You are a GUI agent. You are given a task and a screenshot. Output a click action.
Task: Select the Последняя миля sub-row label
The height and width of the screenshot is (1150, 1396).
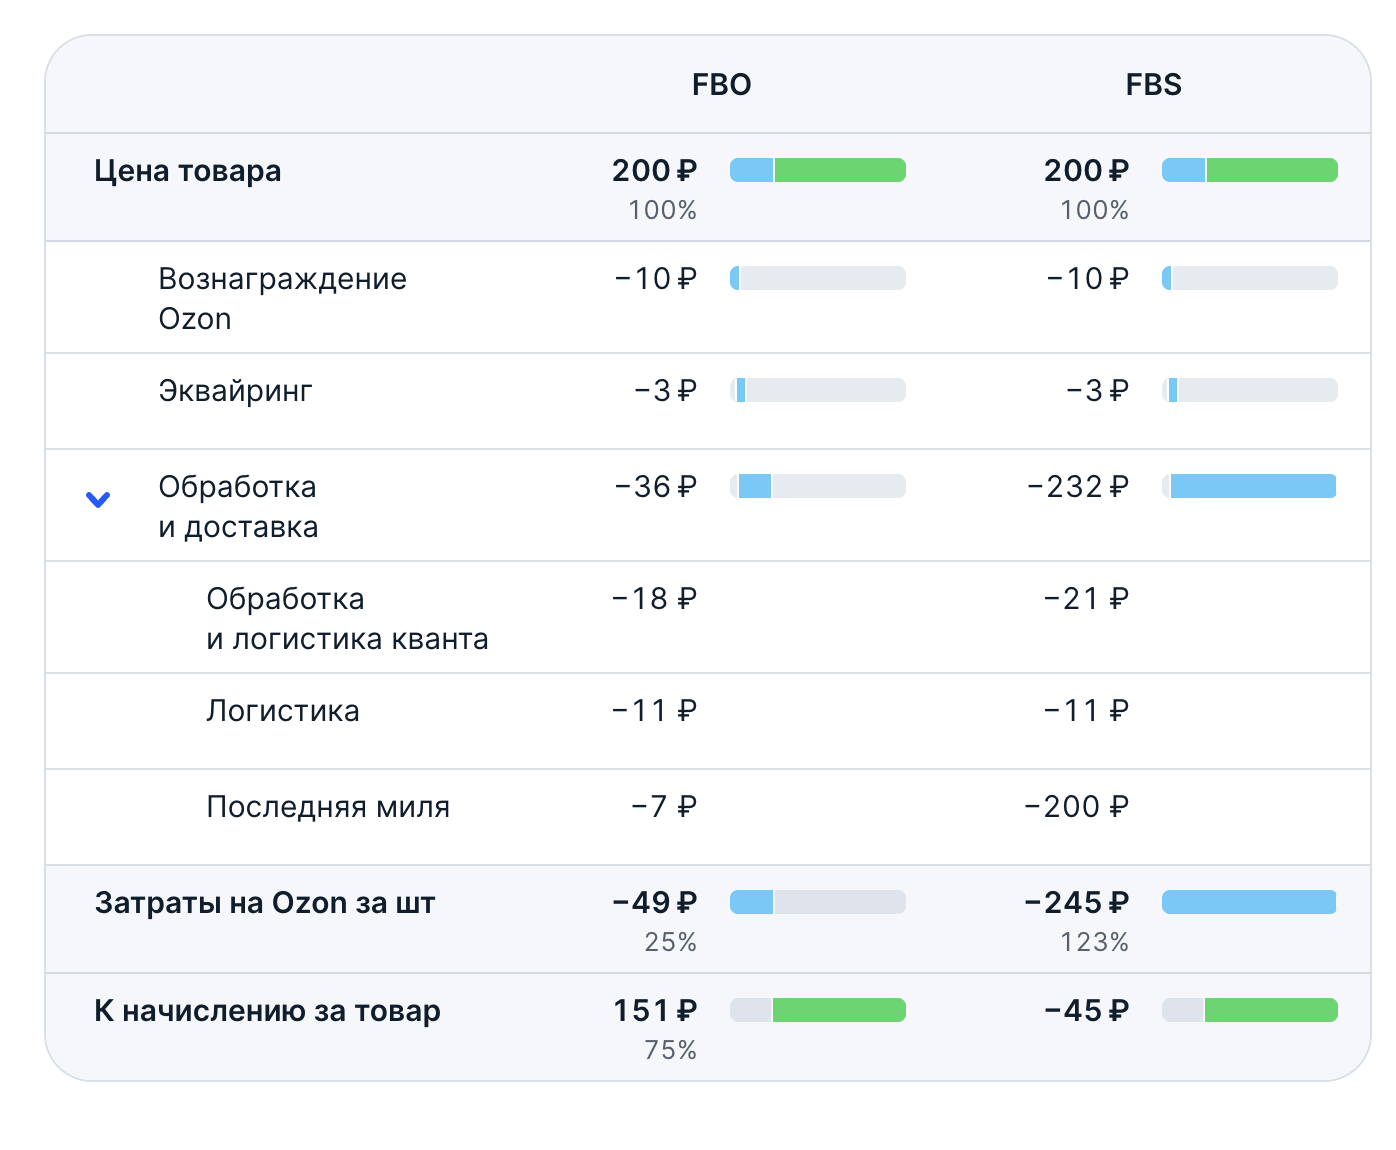click(x=328, y=807)
